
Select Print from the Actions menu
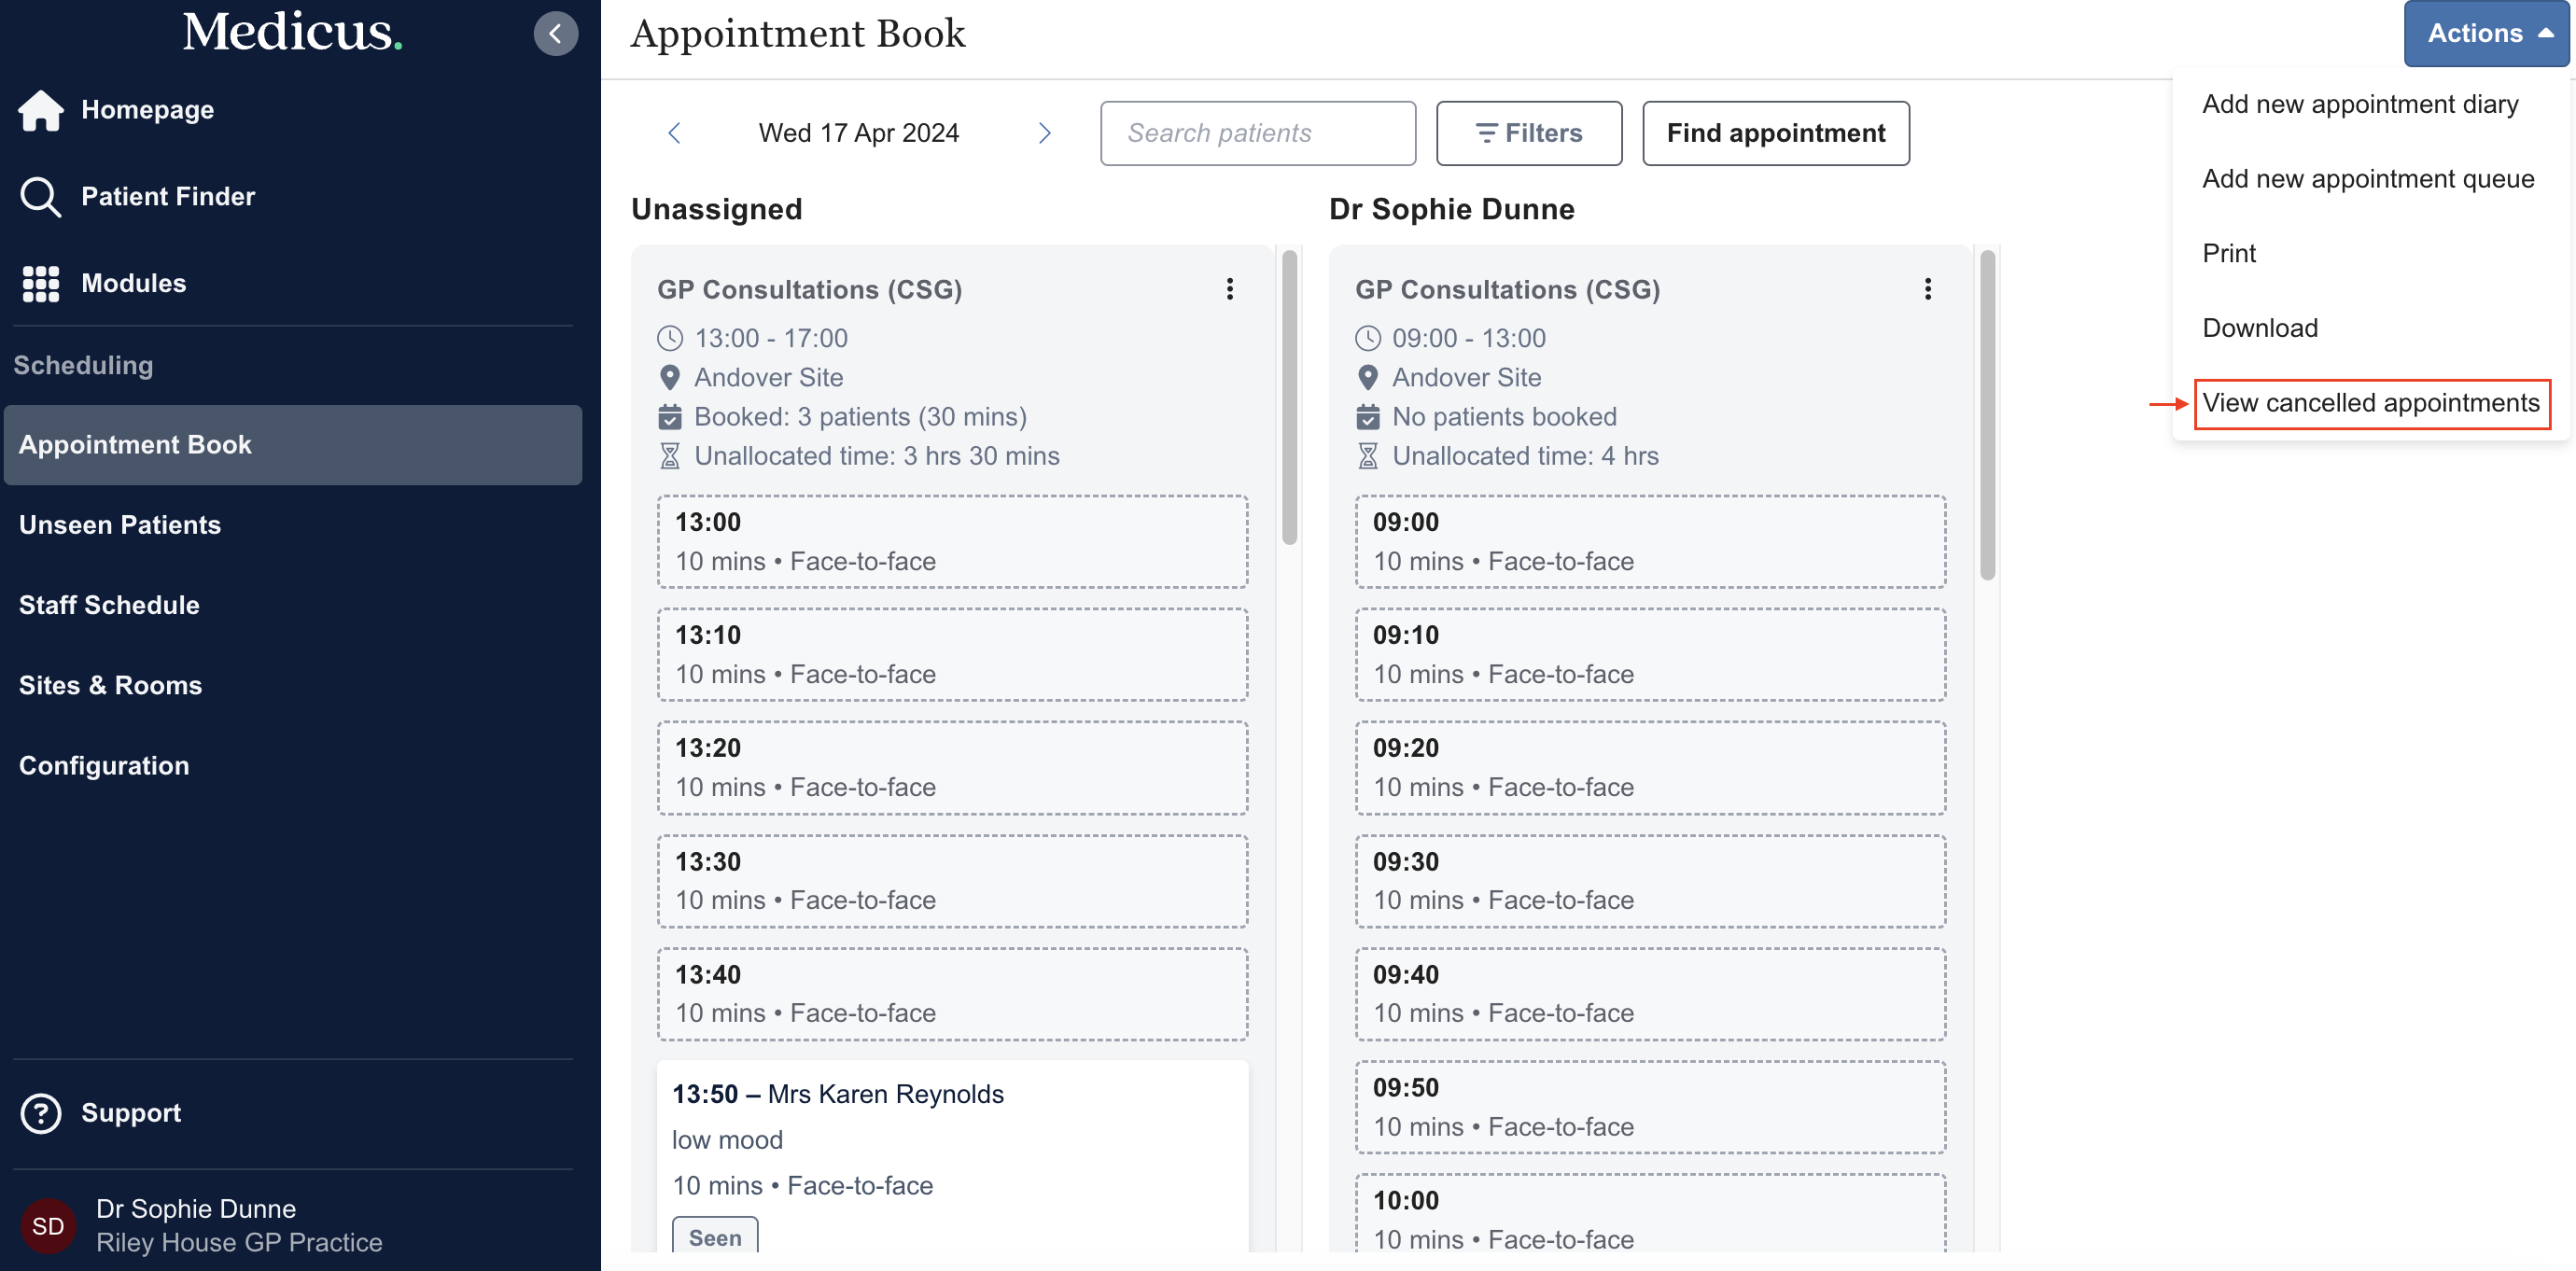tap(2229, 254)
